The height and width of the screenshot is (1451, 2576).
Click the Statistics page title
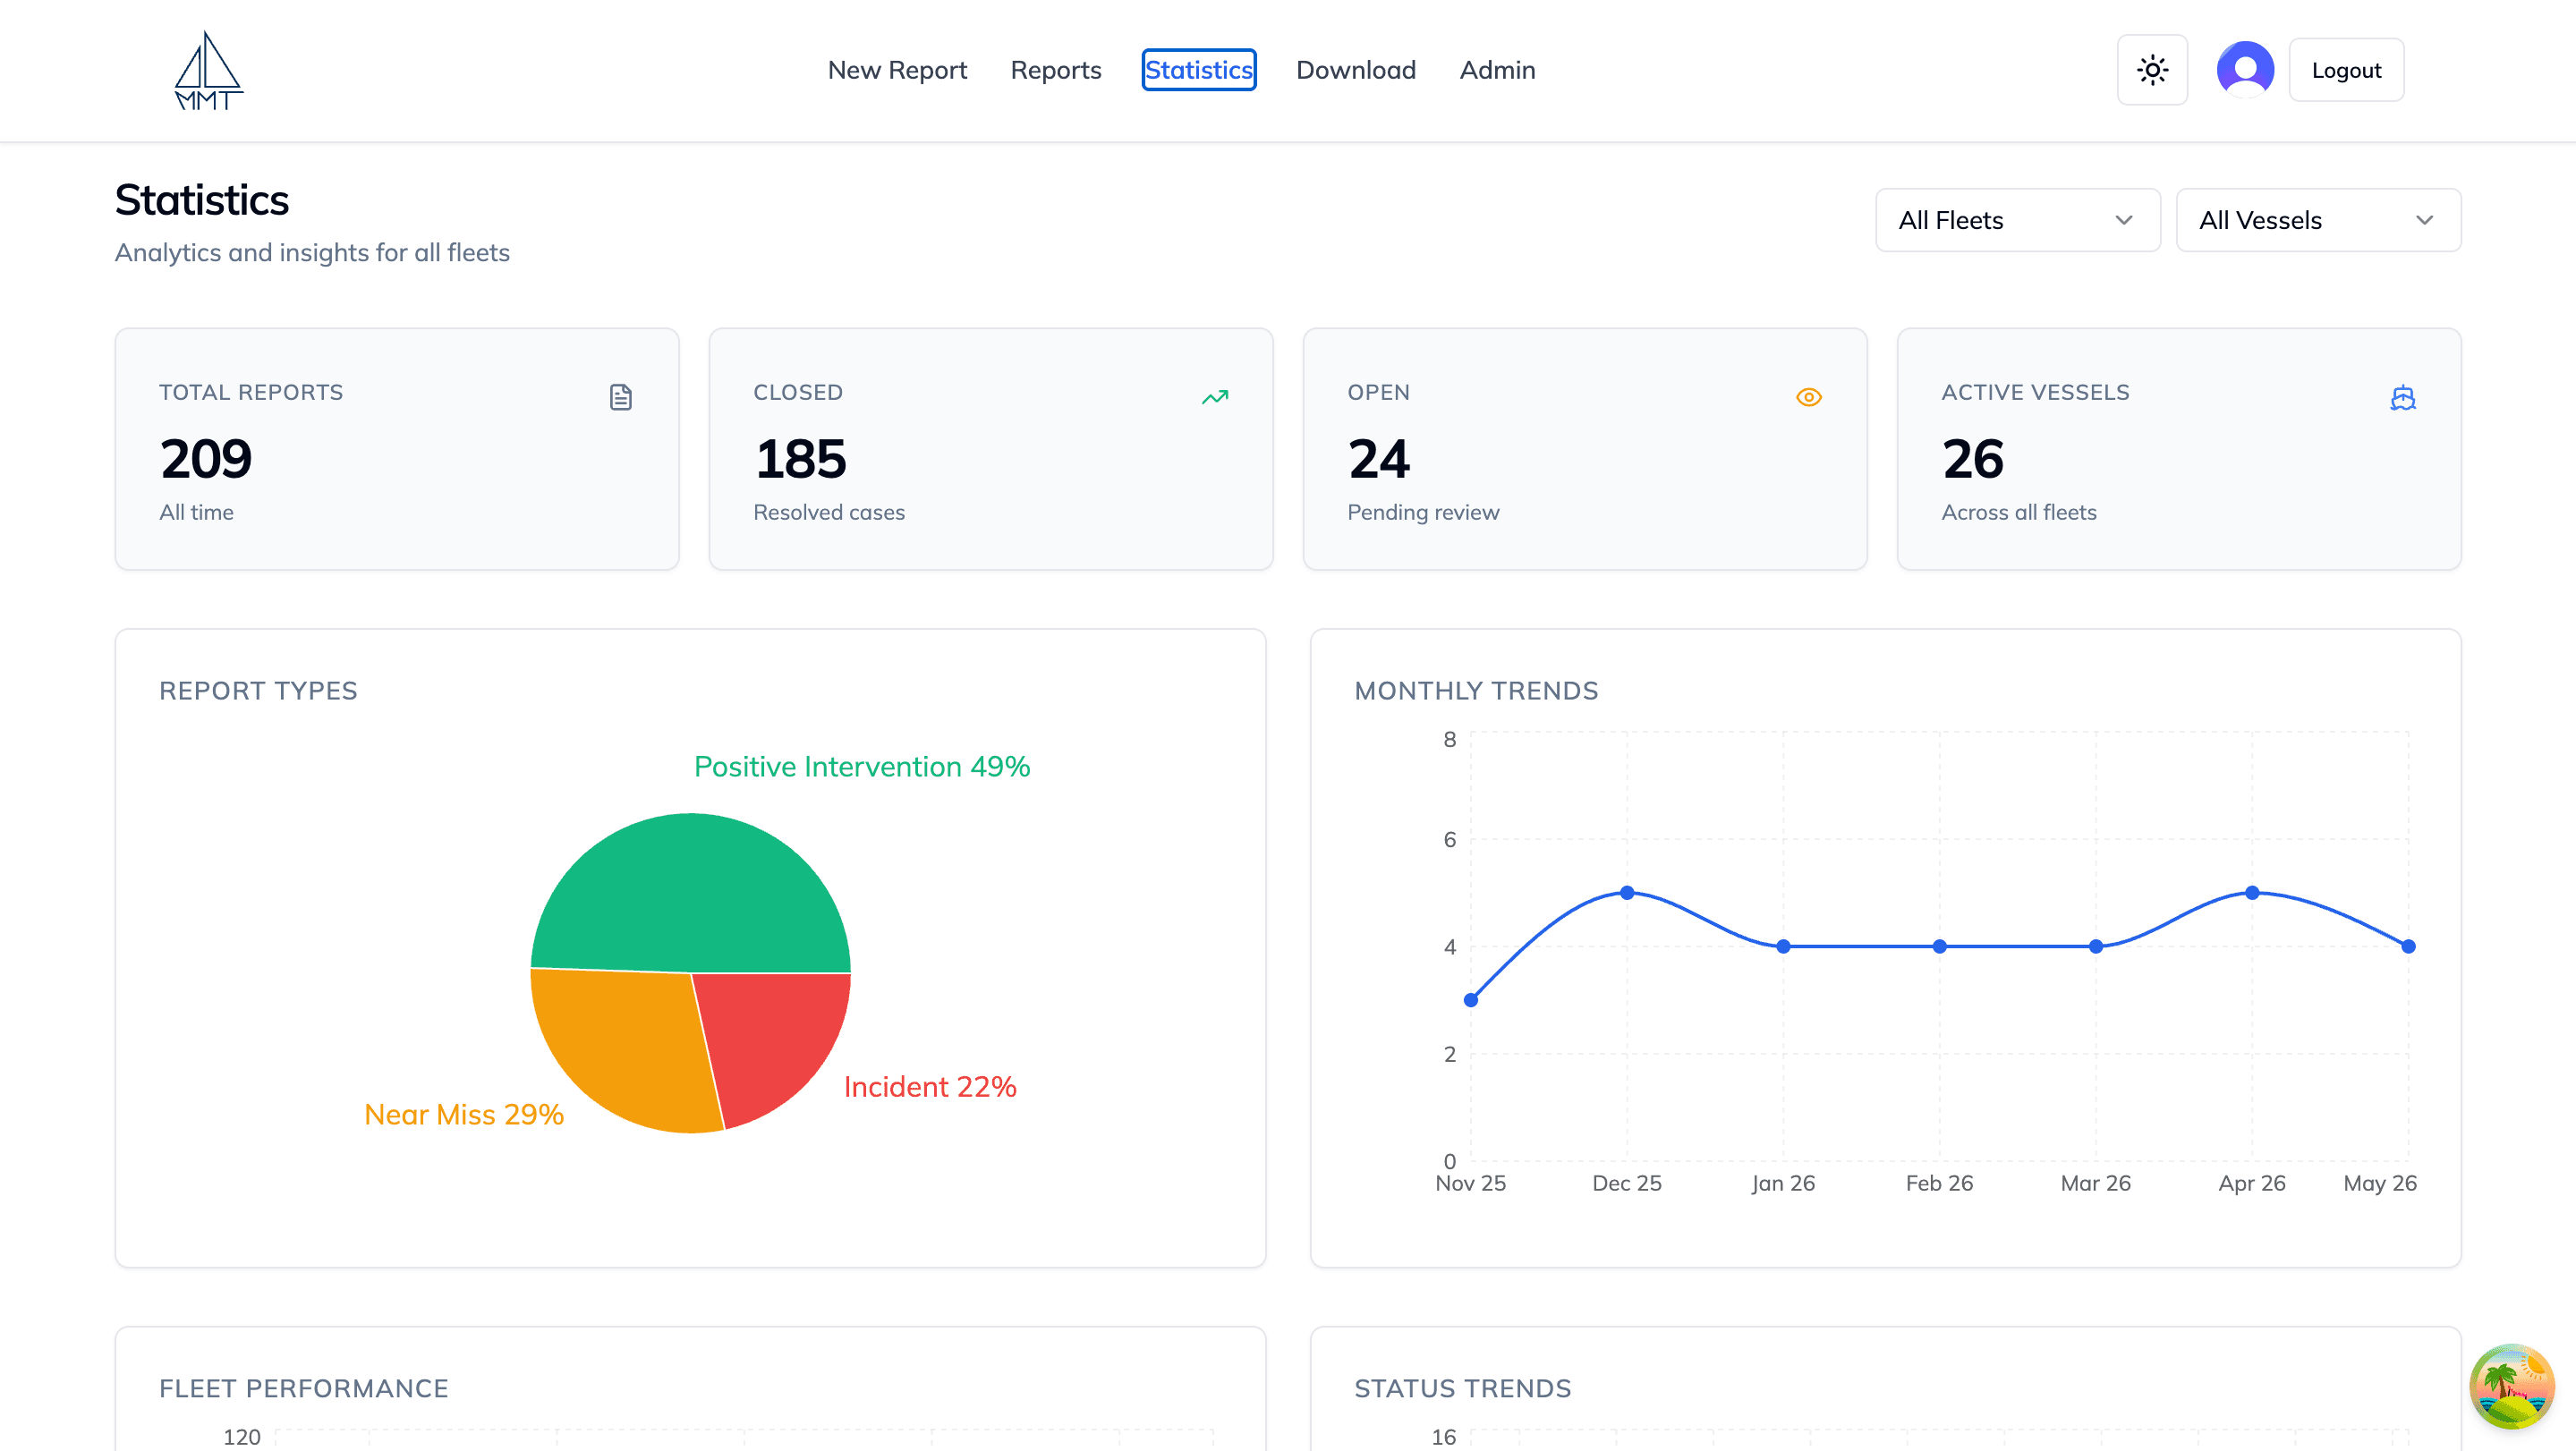tap(202, 200)
